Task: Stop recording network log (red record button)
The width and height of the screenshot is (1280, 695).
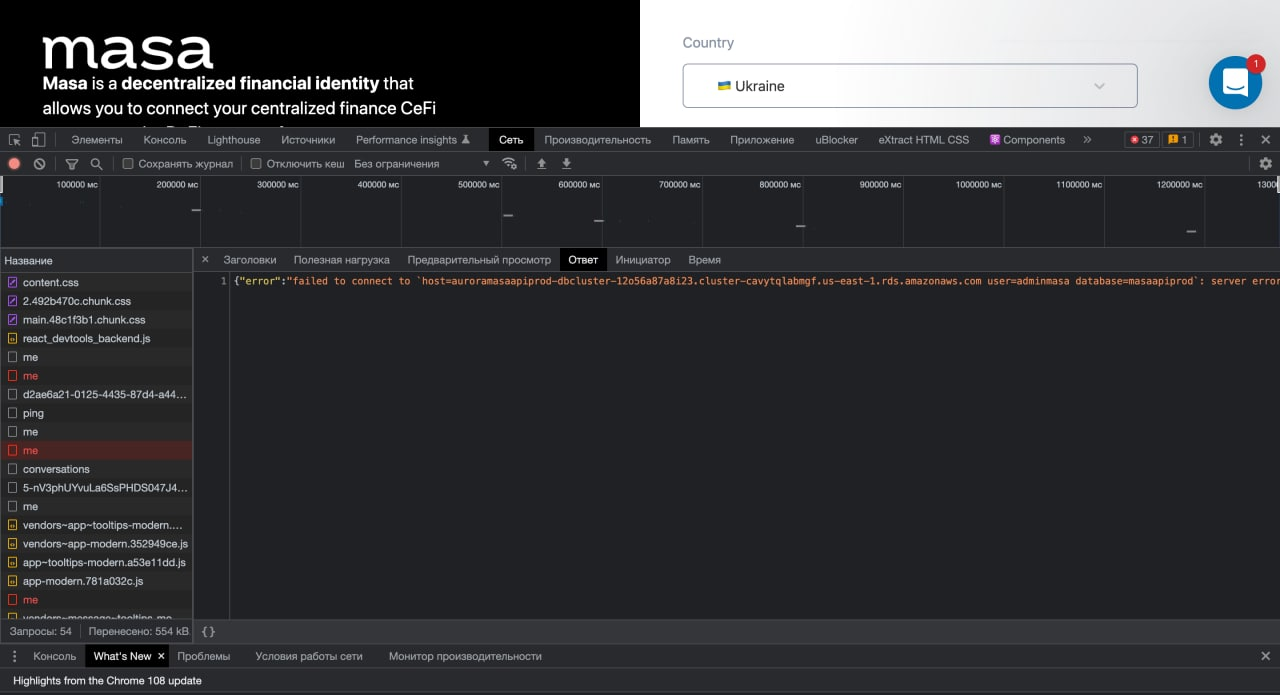Action: pyautogui.click(x=12, y=163)
